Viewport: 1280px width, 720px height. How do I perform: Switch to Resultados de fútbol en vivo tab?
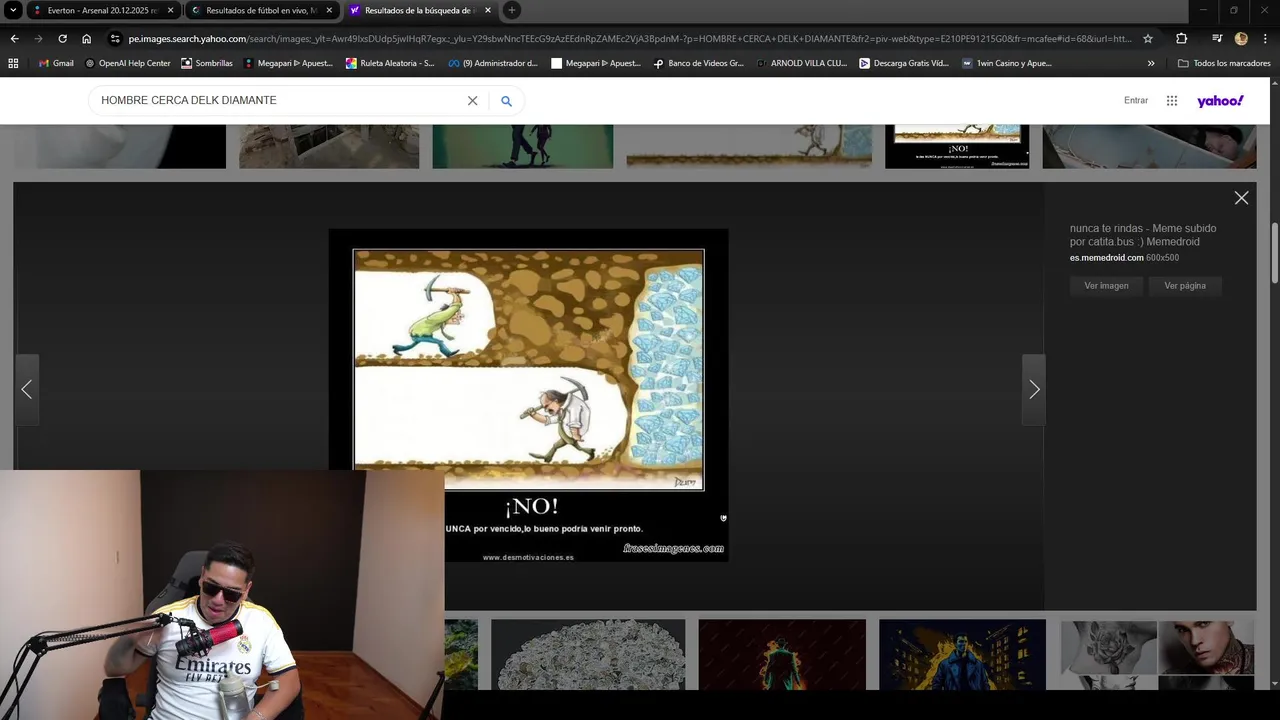pyautogui.click(x=261, y=10)
